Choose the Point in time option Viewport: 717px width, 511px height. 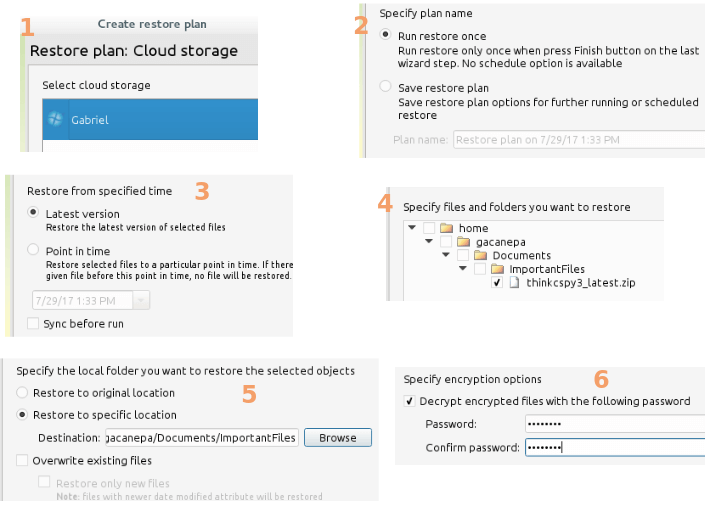click(33, 250)
